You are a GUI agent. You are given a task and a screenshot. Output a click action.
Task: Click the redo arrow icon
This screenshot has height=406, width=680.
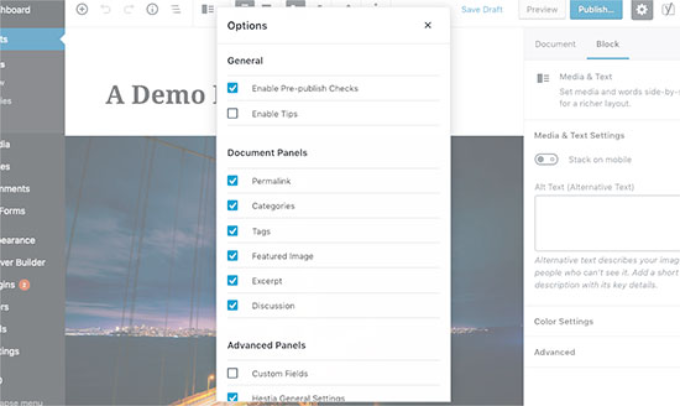[129, 10]
